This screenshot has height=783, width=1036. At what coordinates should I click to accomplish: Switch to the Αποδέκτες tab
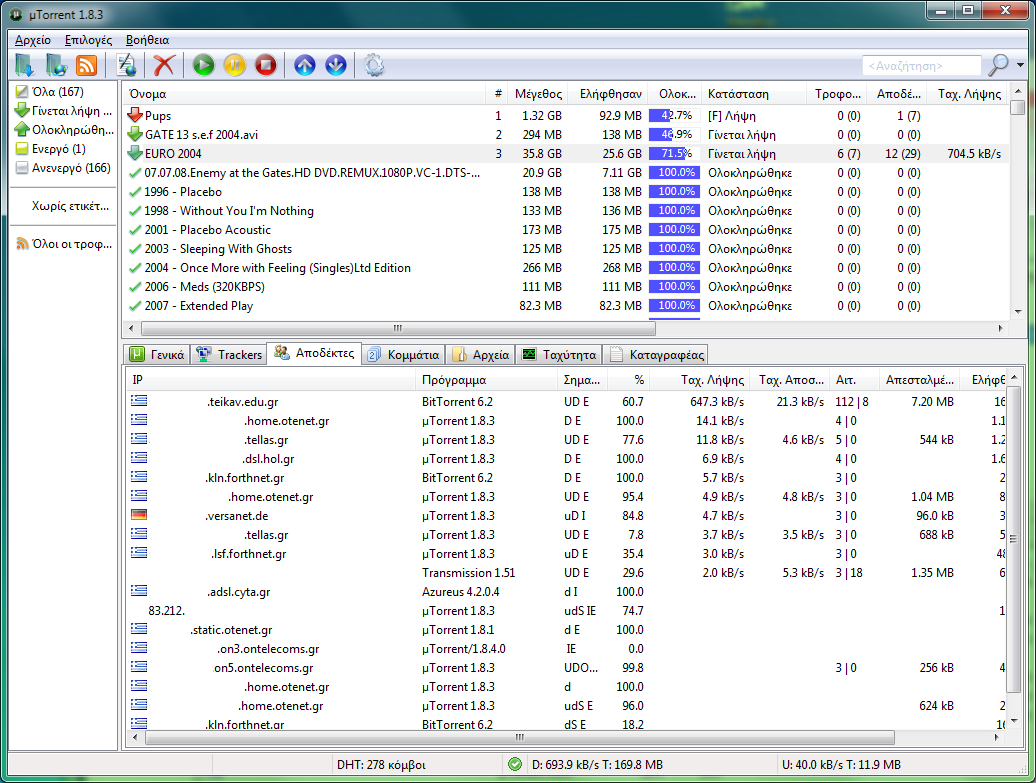point(314,353)
